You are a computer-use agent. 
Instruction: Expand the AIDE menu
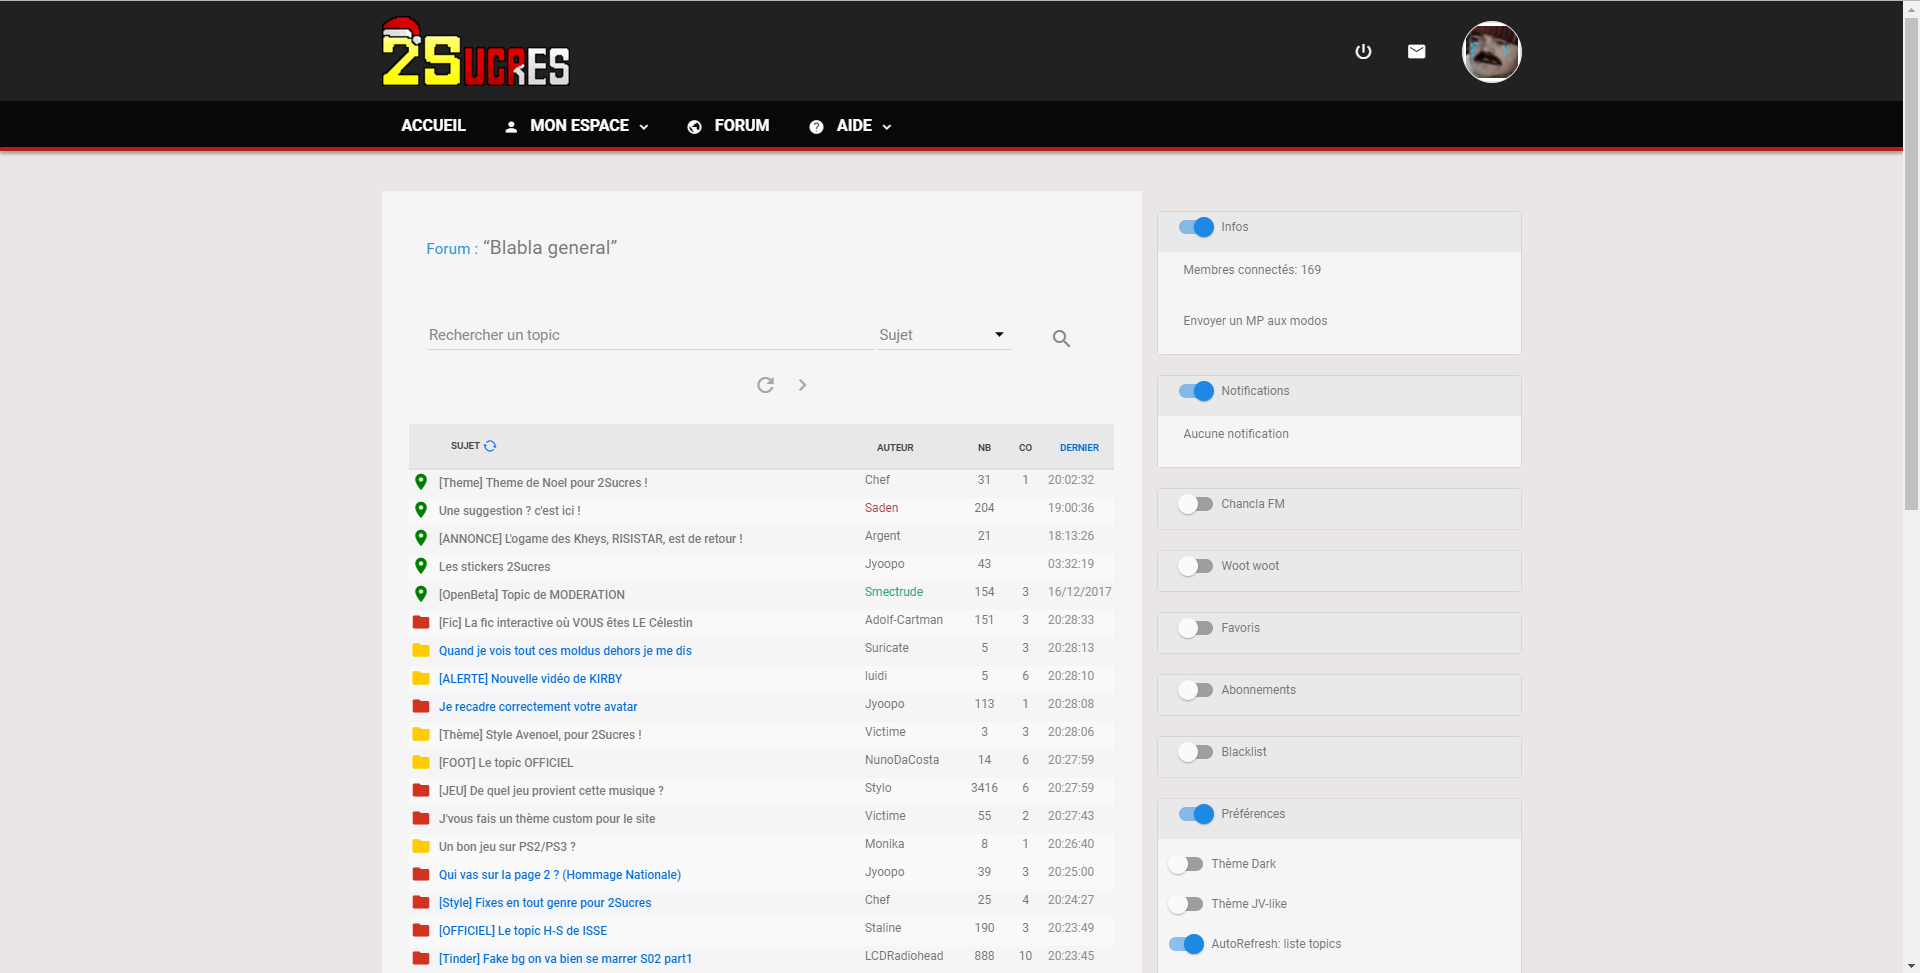851,126
